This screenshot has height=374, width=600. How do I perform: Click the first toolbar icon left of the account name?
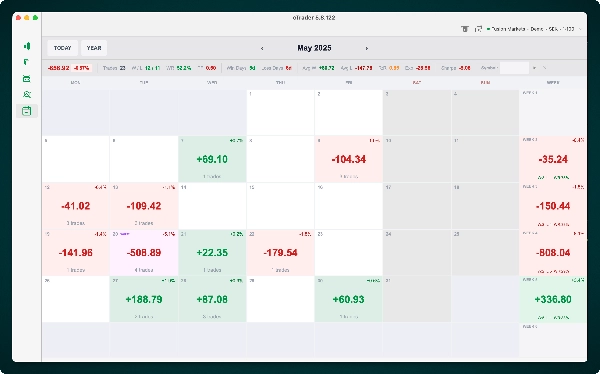pos(465,29)
